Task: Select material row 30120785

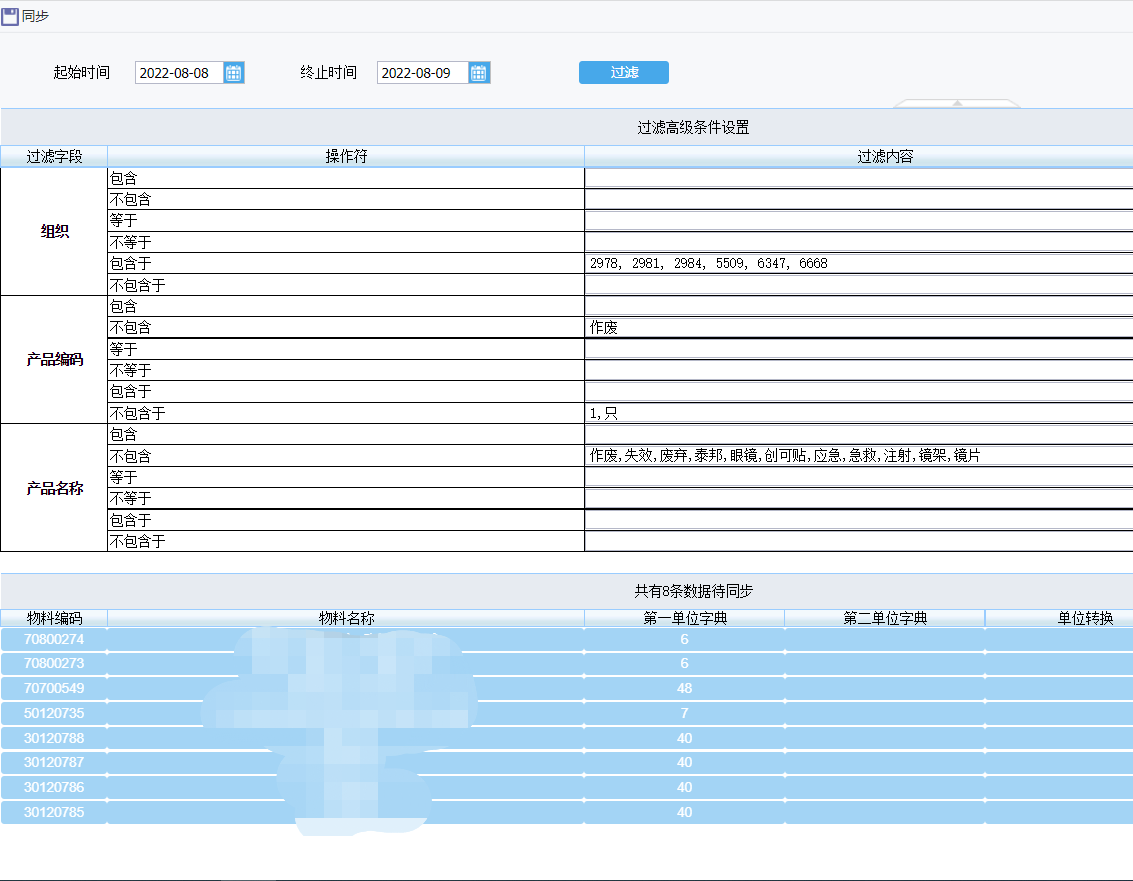Action: 566,812
